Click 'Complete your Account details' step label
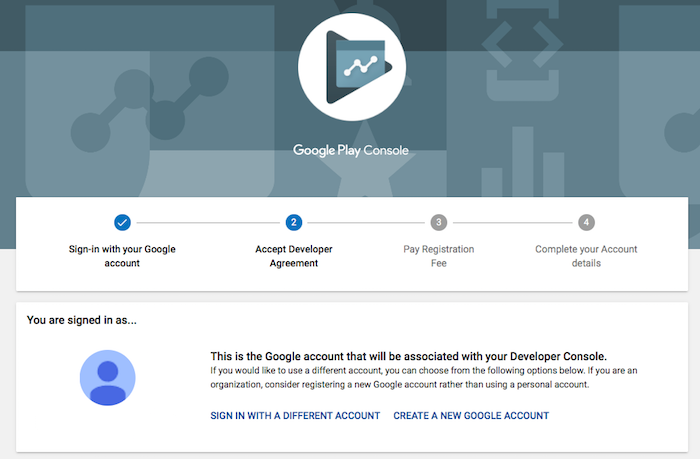This screenshot has width=700, height=459. 586,256
